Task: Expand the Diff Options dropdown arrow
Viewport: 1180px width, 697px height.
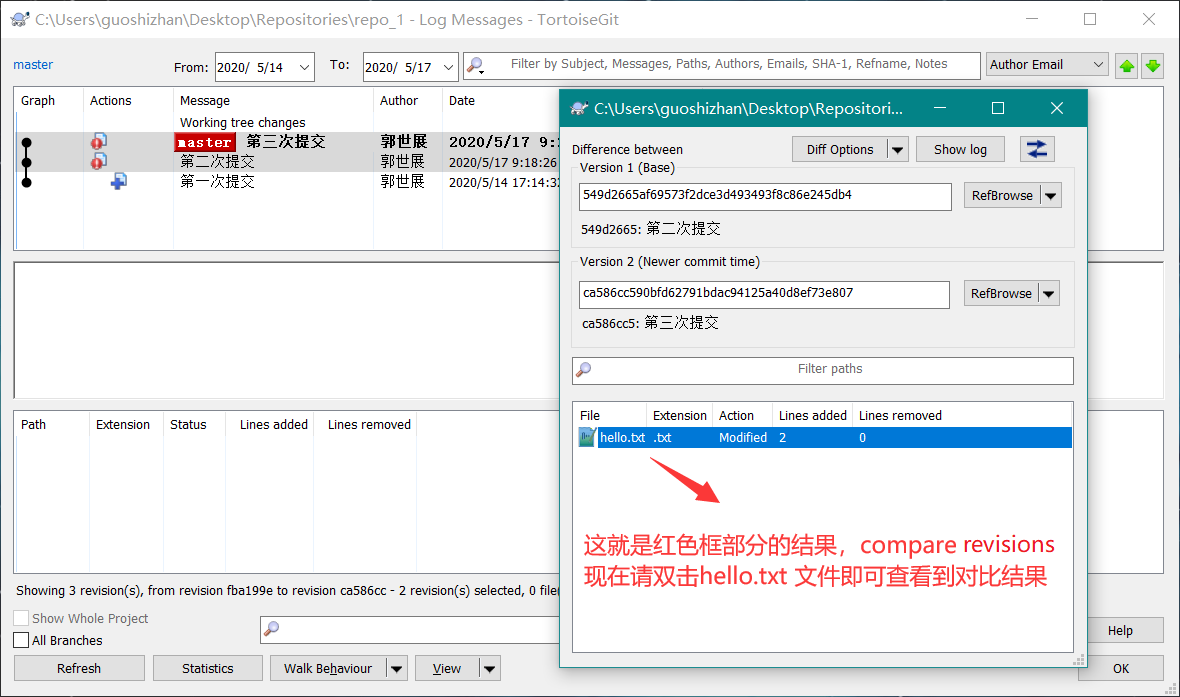Action: [x=897, y=150]
